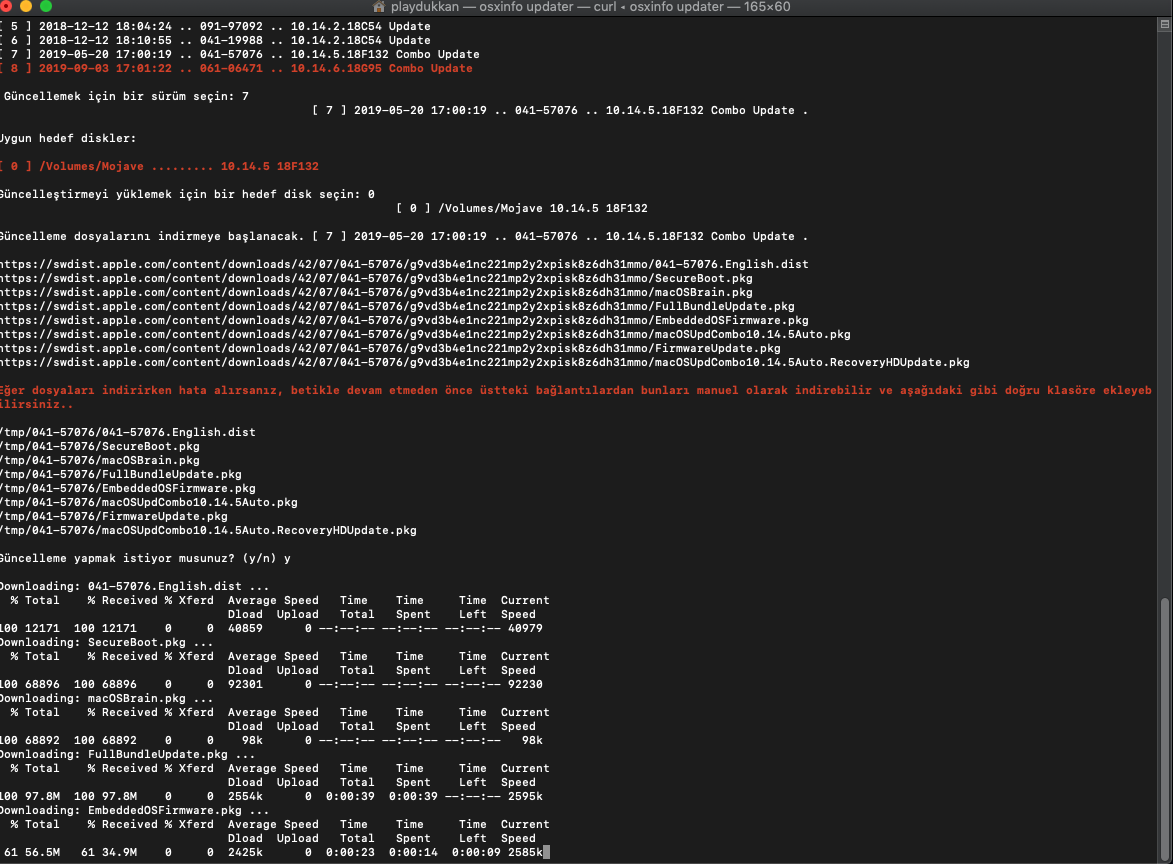
Task: Click the terminal cursor after 2585k
Action: [x=547, y=852]
